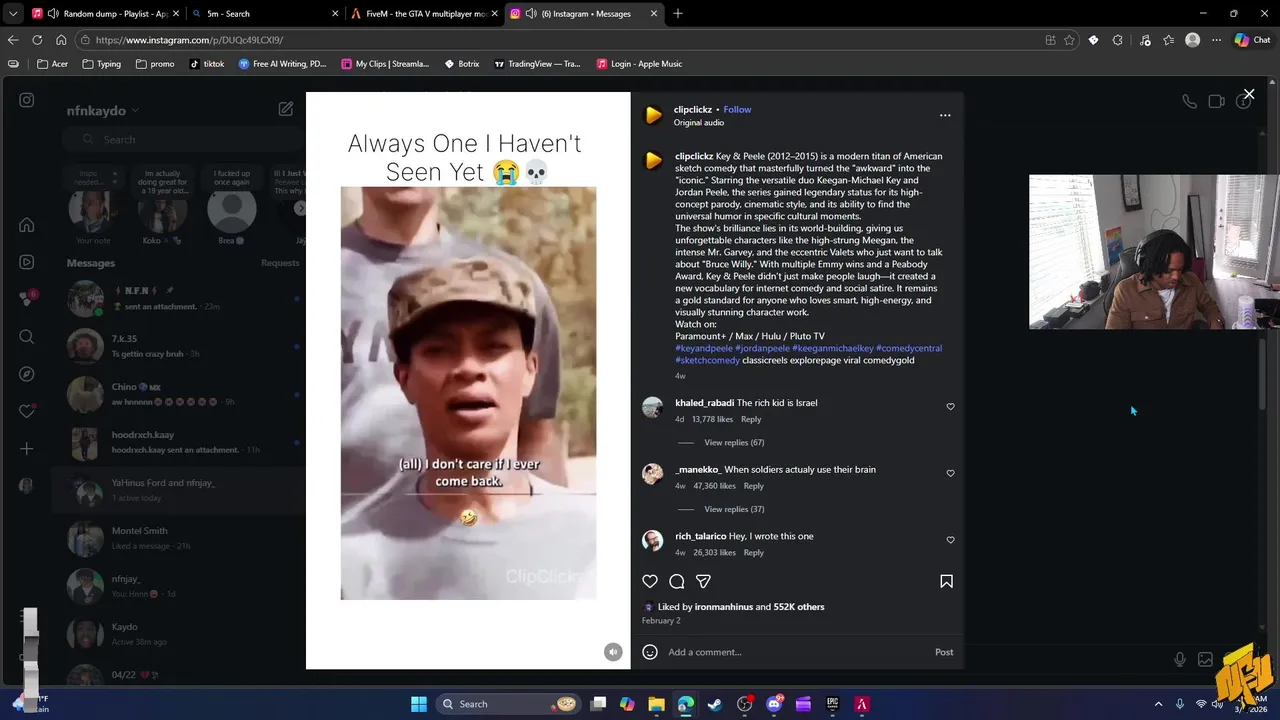The image size is (1280, 720).
Task: Record a voice message with the microphone icon
Action: pyautogui.click(x=1180, y=659)
